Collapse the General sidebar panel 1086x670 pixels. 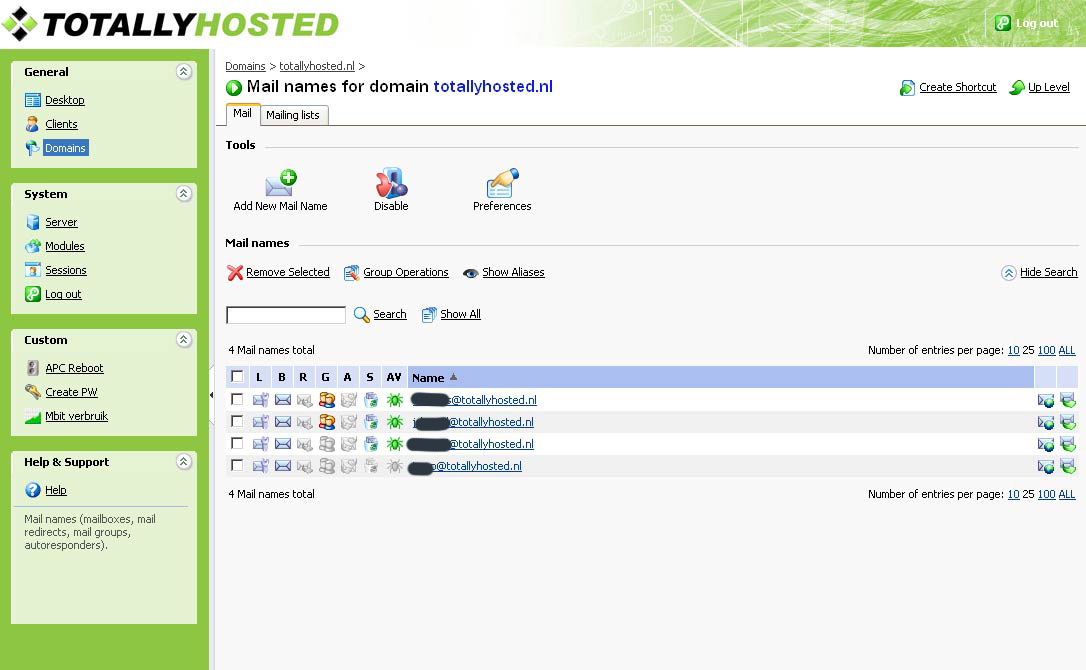pos(183,72)
